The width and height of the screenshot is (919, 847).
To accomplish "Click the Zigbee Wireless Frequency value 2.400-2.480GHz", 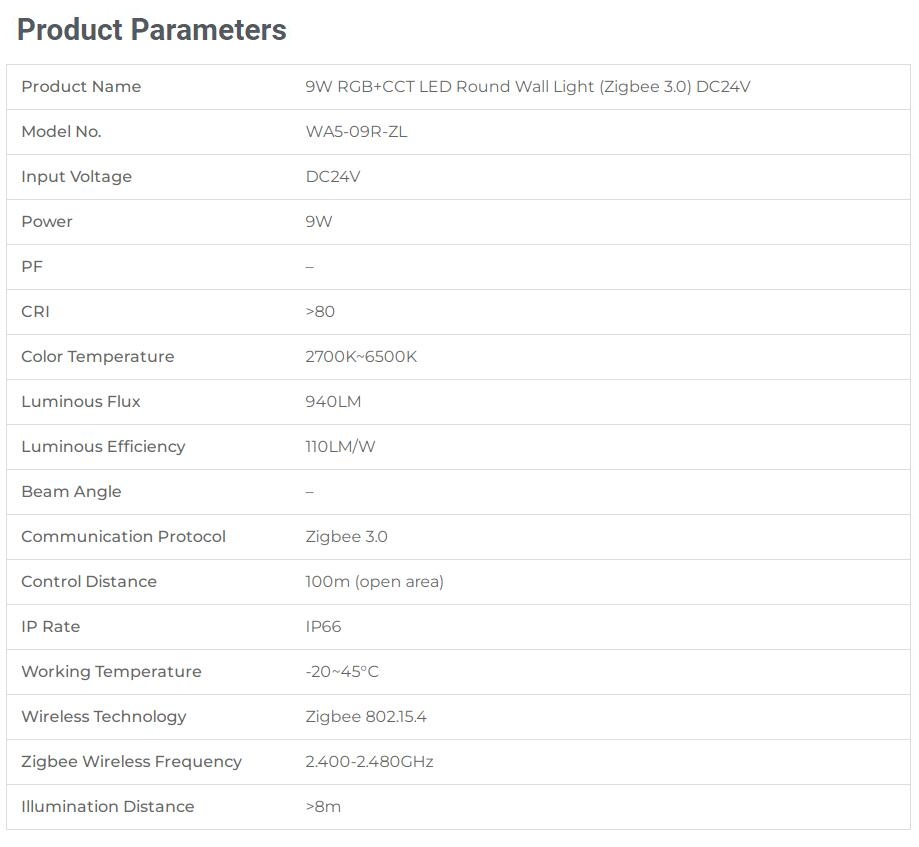I will [x=369, y=762].
